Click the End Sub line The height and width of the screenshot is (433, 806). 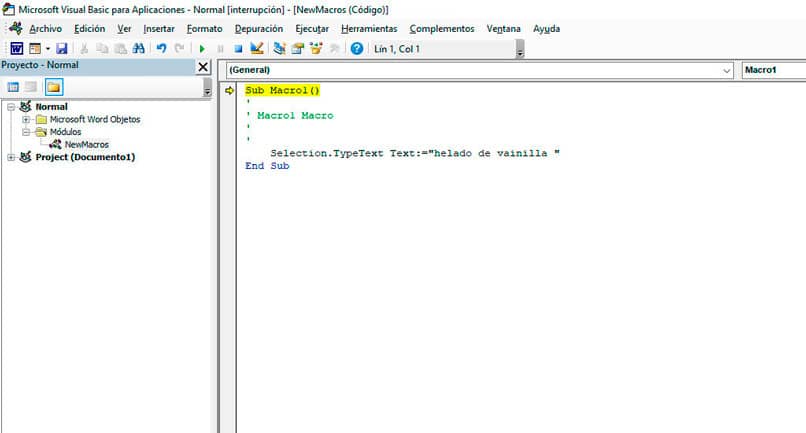click(x=267, y=166)
